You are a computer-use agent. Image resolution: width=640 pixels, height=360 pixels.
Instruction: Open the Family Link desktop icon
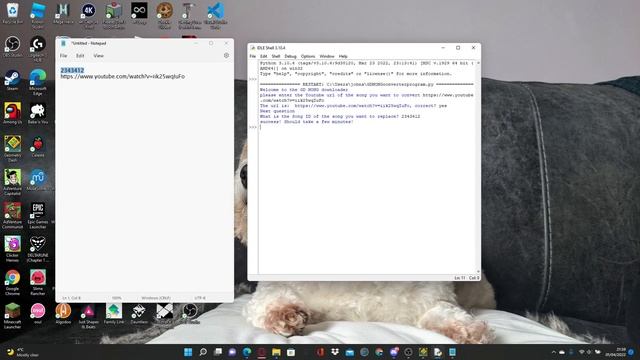click(x=113, y=313)
